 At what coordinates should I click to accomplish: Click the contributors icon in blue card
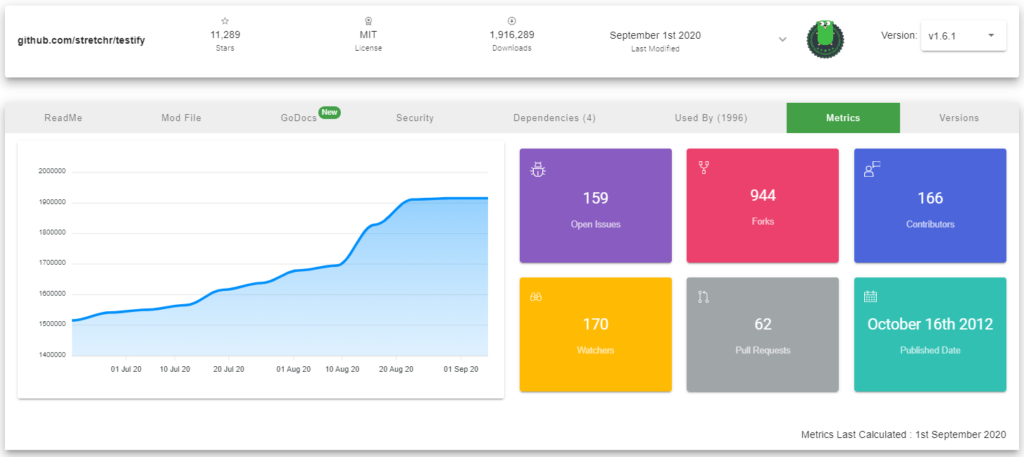tap(871, 168)
